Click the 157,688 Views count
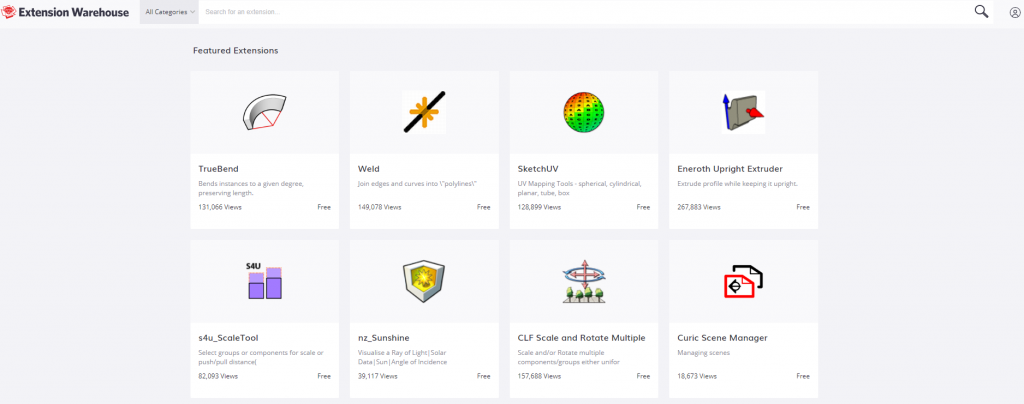Image resolution: width=1024 pixels, height=404 pixels. point(539,376)
